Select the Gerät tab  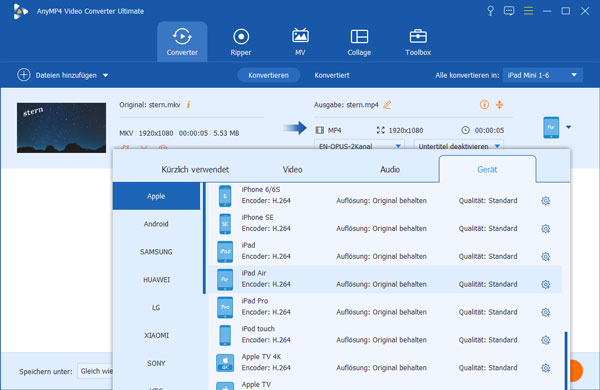pyautogui.click(x=487, y=169)
